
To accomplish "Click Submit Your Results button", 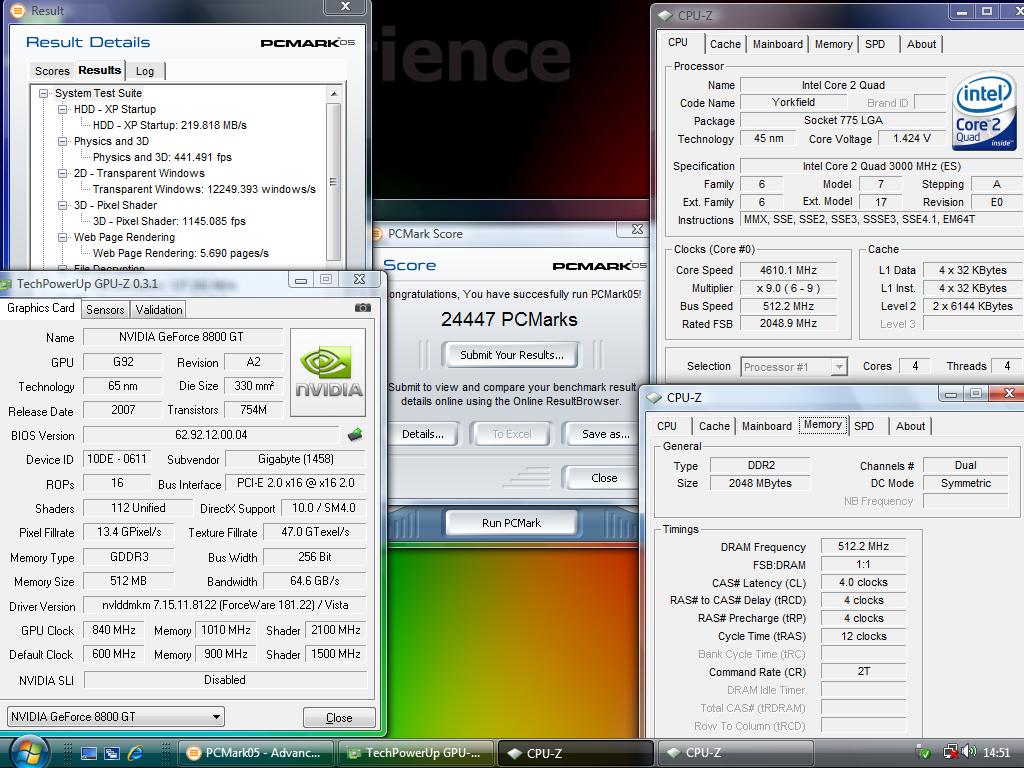I will tap(511, 355).
